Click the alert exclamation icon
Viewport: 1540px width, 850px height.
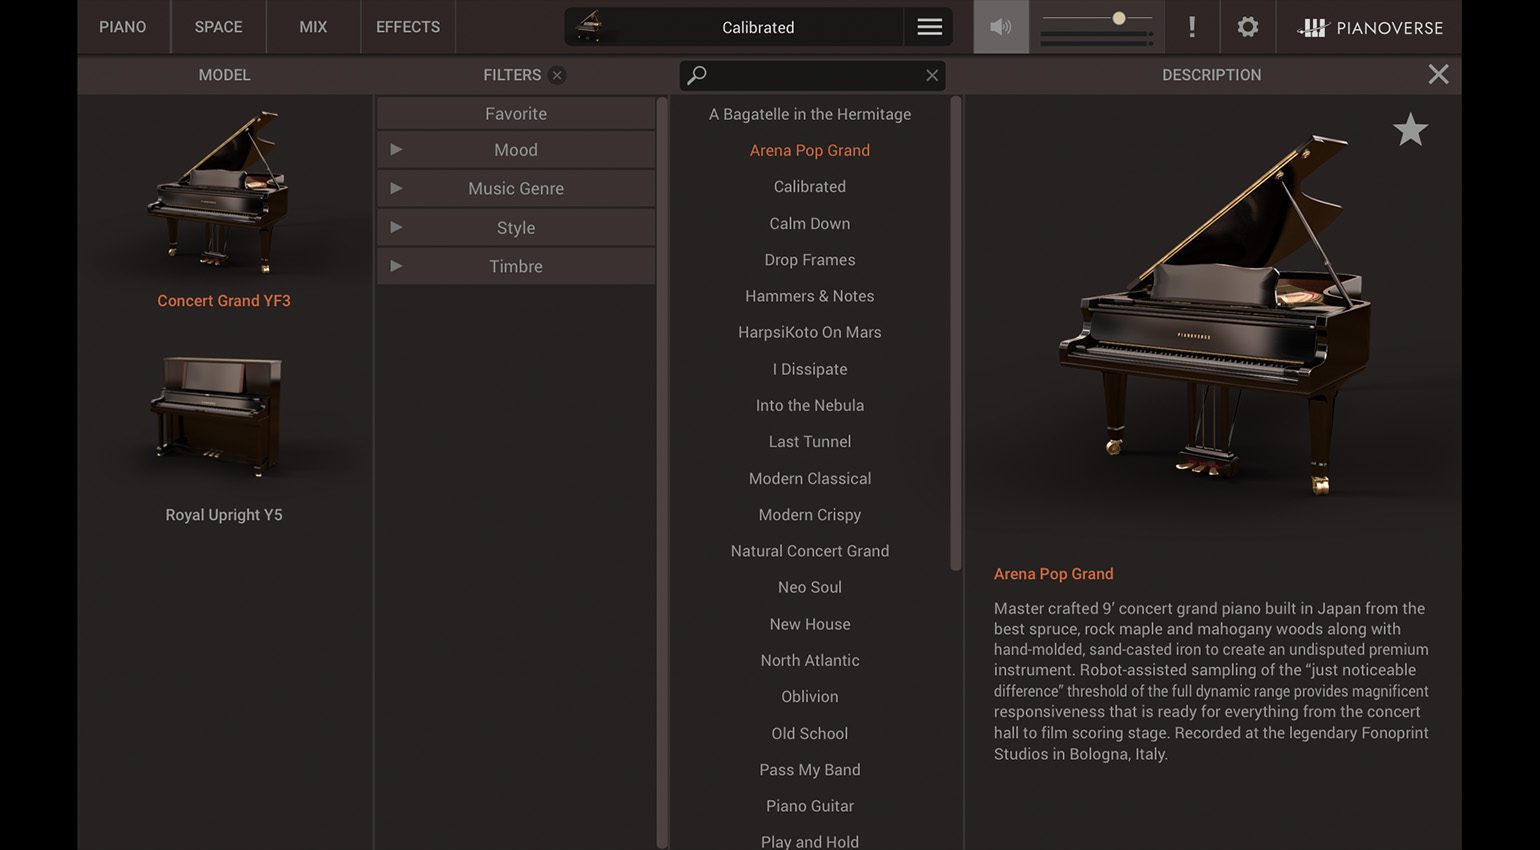tap(1192, 27)
